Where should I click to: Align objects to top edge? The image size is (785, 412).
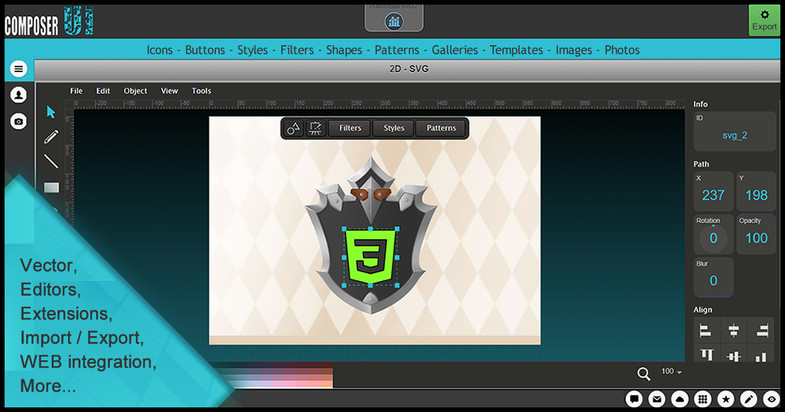click(x=706, y=355)
